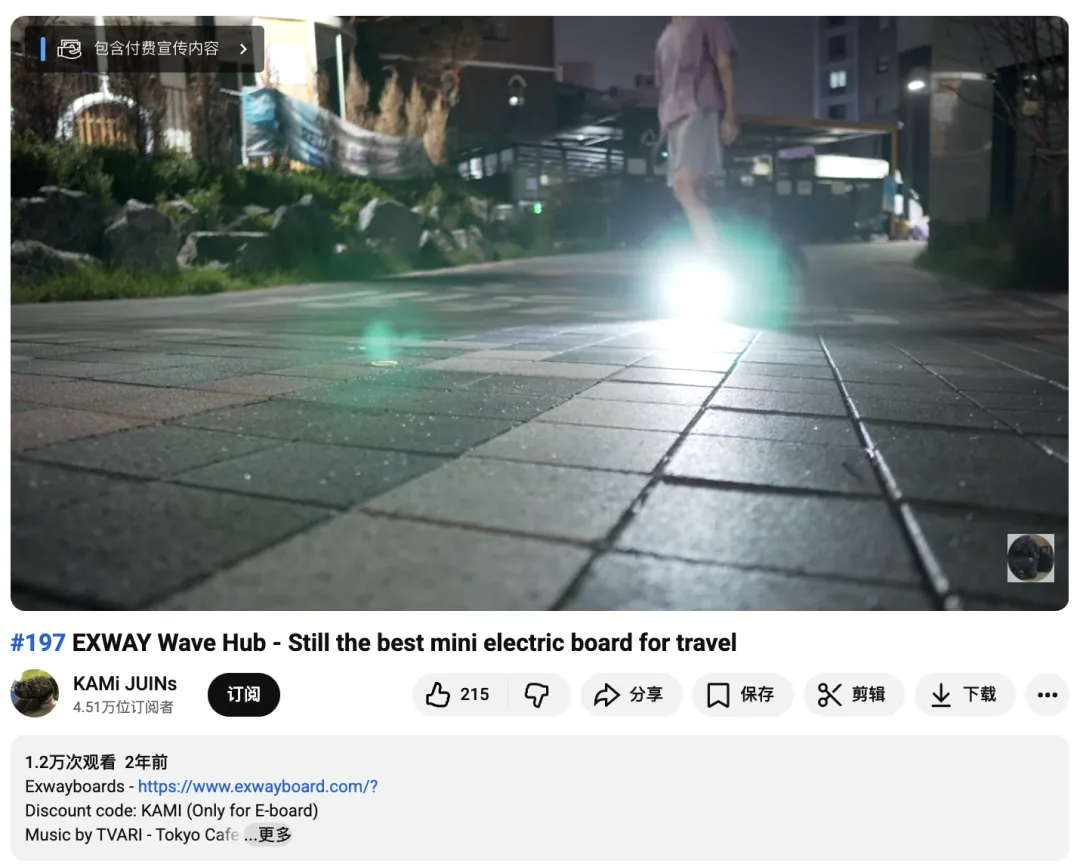Screen dimensions: 1080x867
Task: Click the channel watermark in video corner
Action: [x=1030, y=558]
